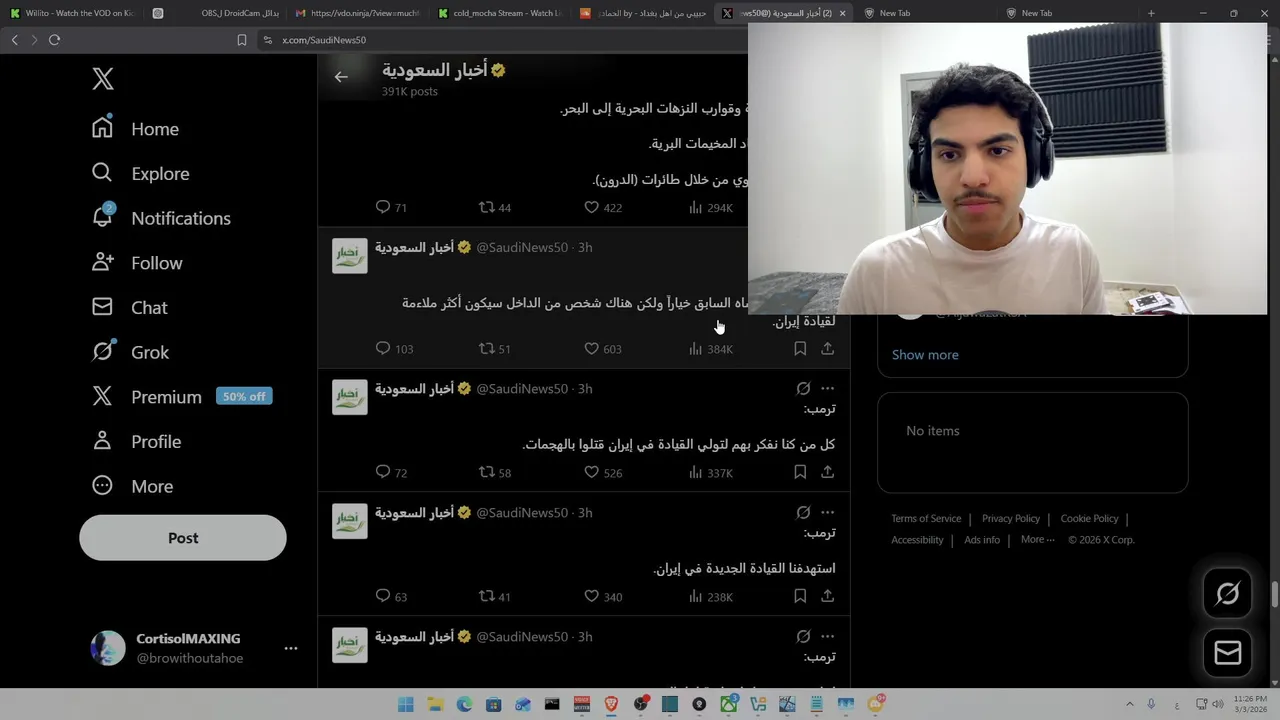Reply to the tweet with 71 replies
The image size is (1280, 720).
[391, 207]
